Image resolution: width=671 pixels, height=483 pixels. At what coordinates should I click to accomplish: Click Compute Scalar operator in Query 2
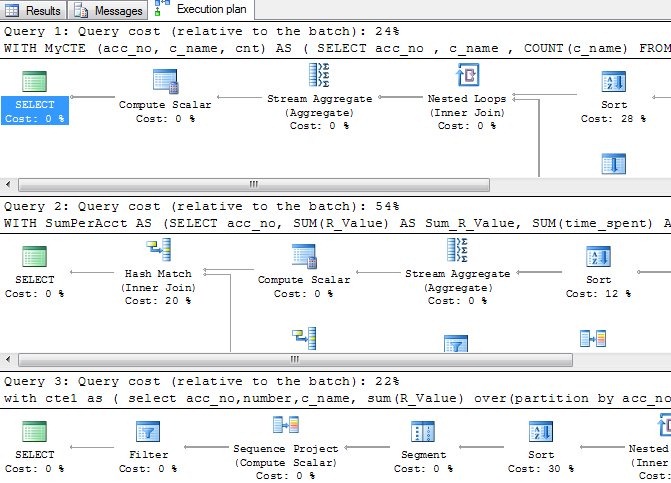pos(304,258)
